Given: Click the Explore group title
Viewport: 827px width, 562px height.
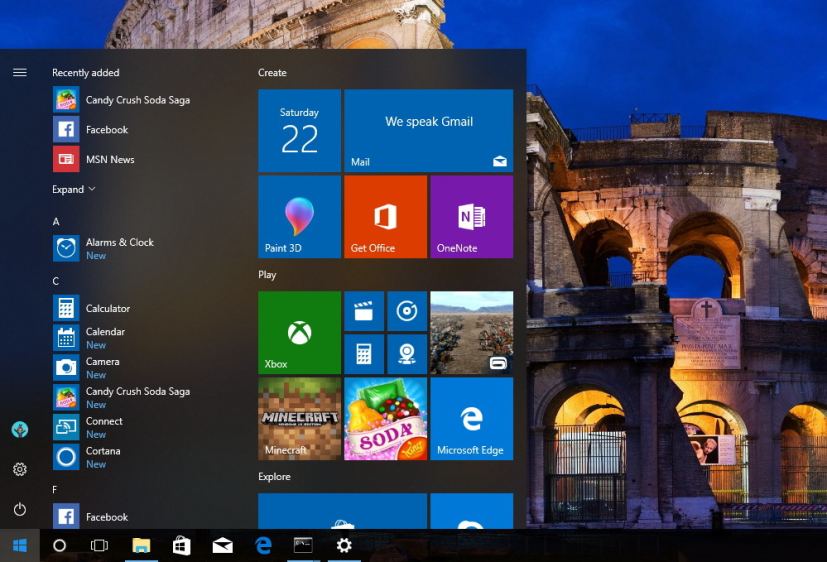Looking at the screenshot, I should point(274,477).
